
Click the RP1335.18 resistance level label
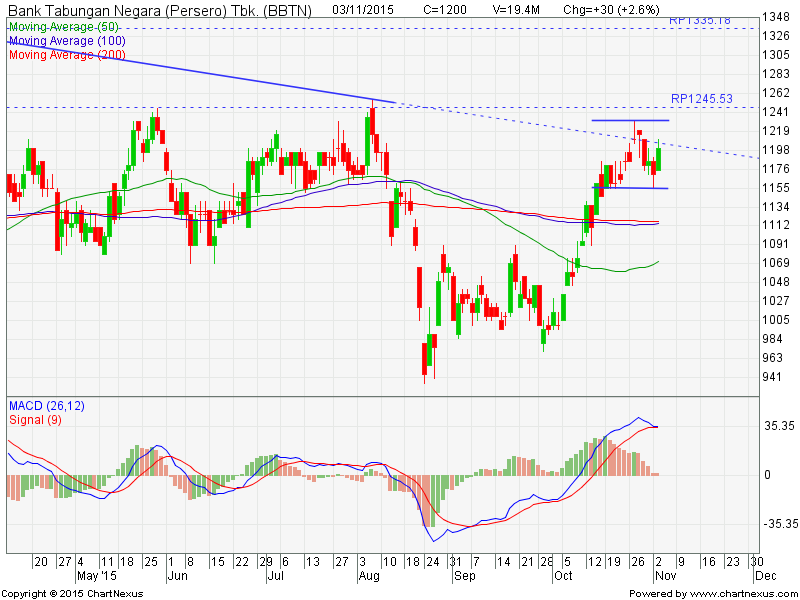coord(701,21)
